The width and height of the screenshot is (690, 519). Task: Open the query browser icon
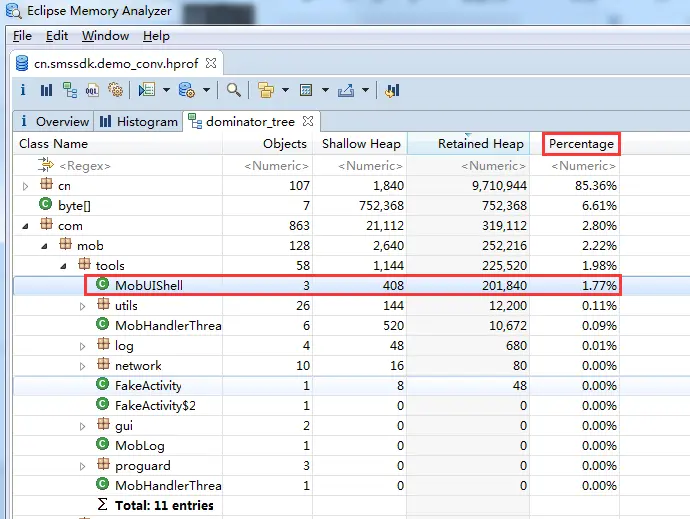point(187,90)
